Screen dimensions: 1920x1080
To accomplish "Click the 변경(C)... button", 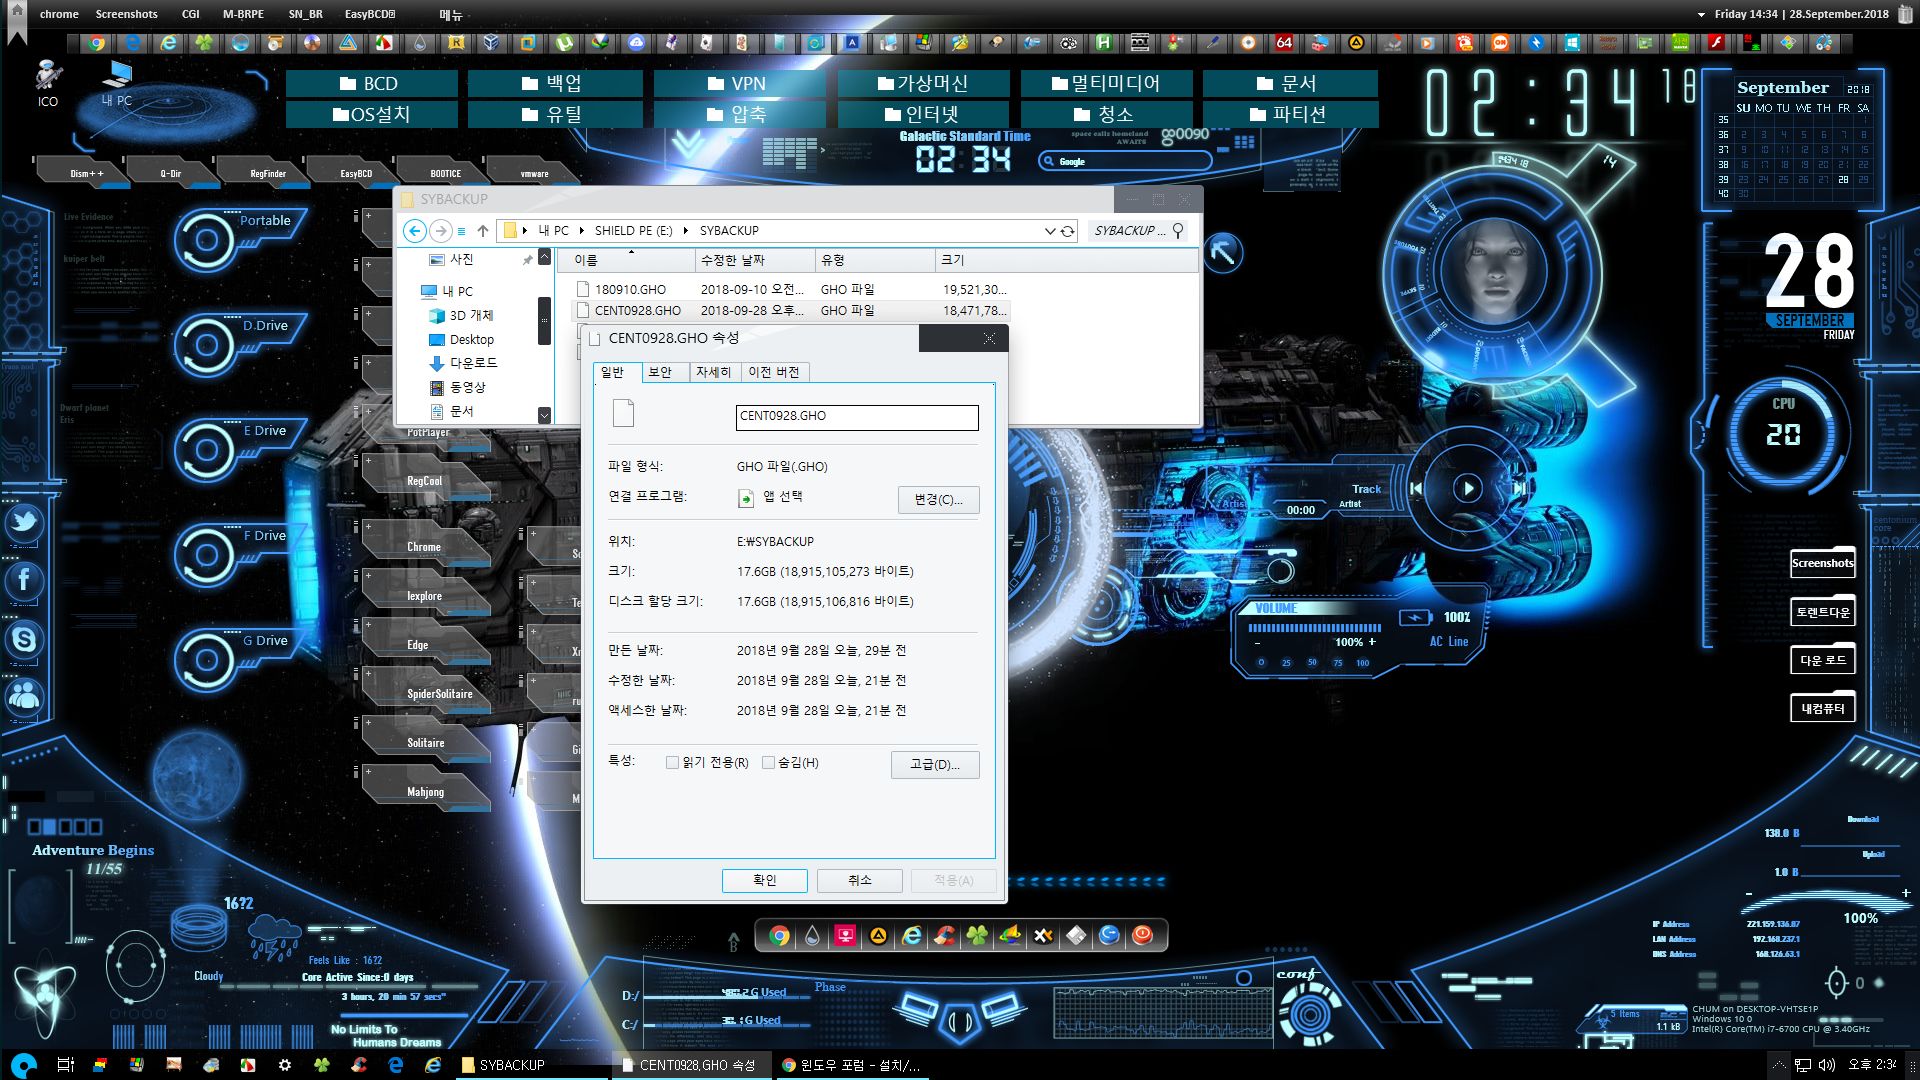I will 938,500.
